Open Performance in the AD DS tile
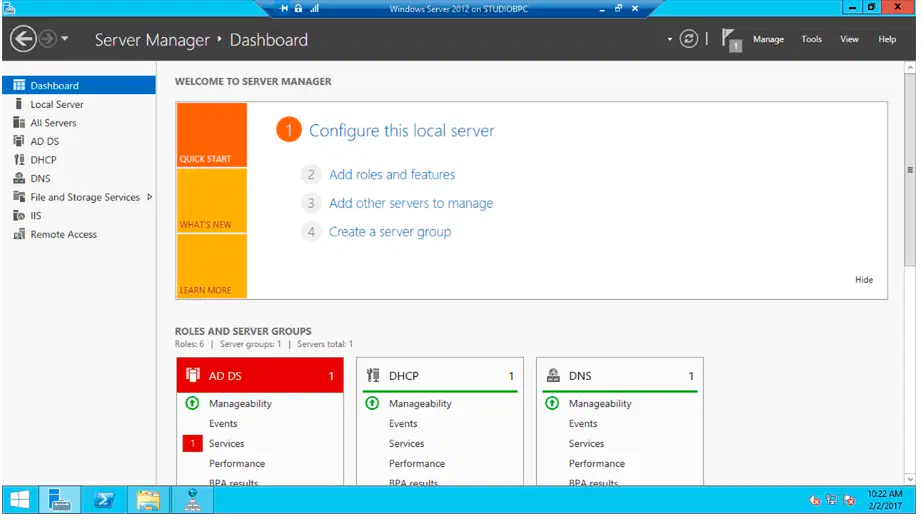 (237, 463)
